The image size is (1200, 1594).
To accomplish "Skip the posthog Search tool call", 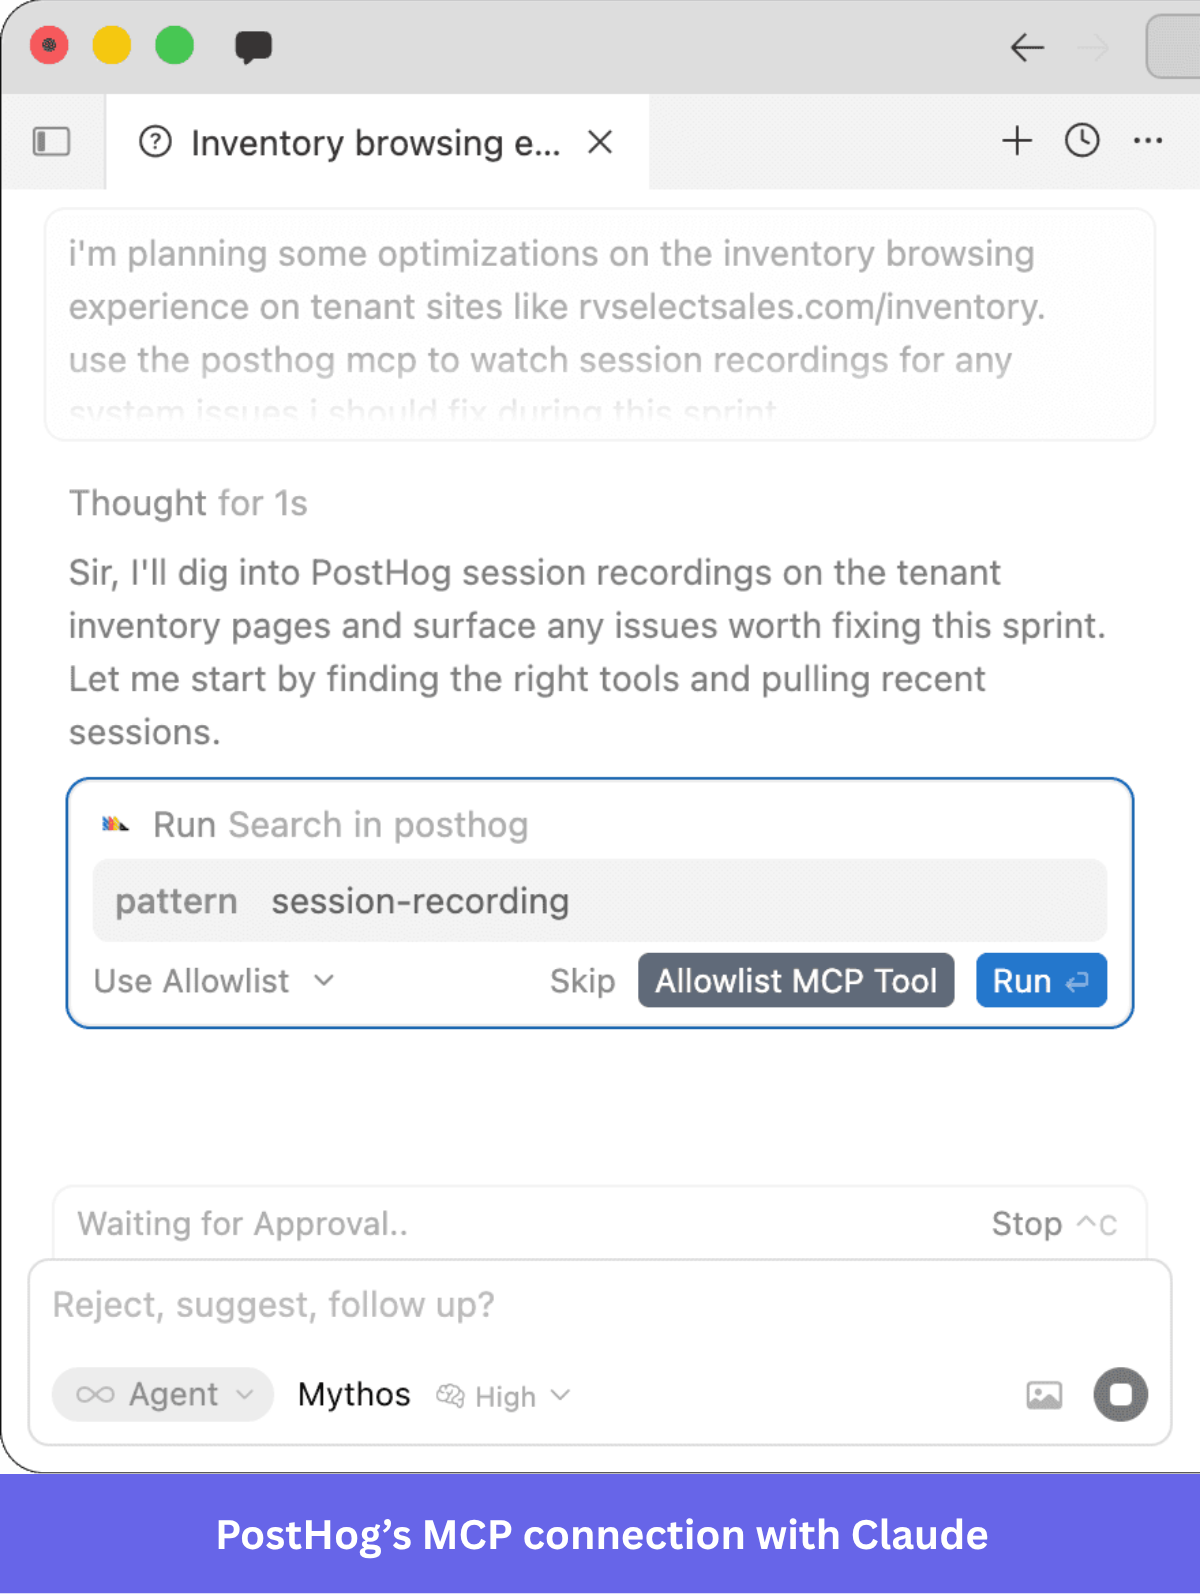I will [582, 981].
